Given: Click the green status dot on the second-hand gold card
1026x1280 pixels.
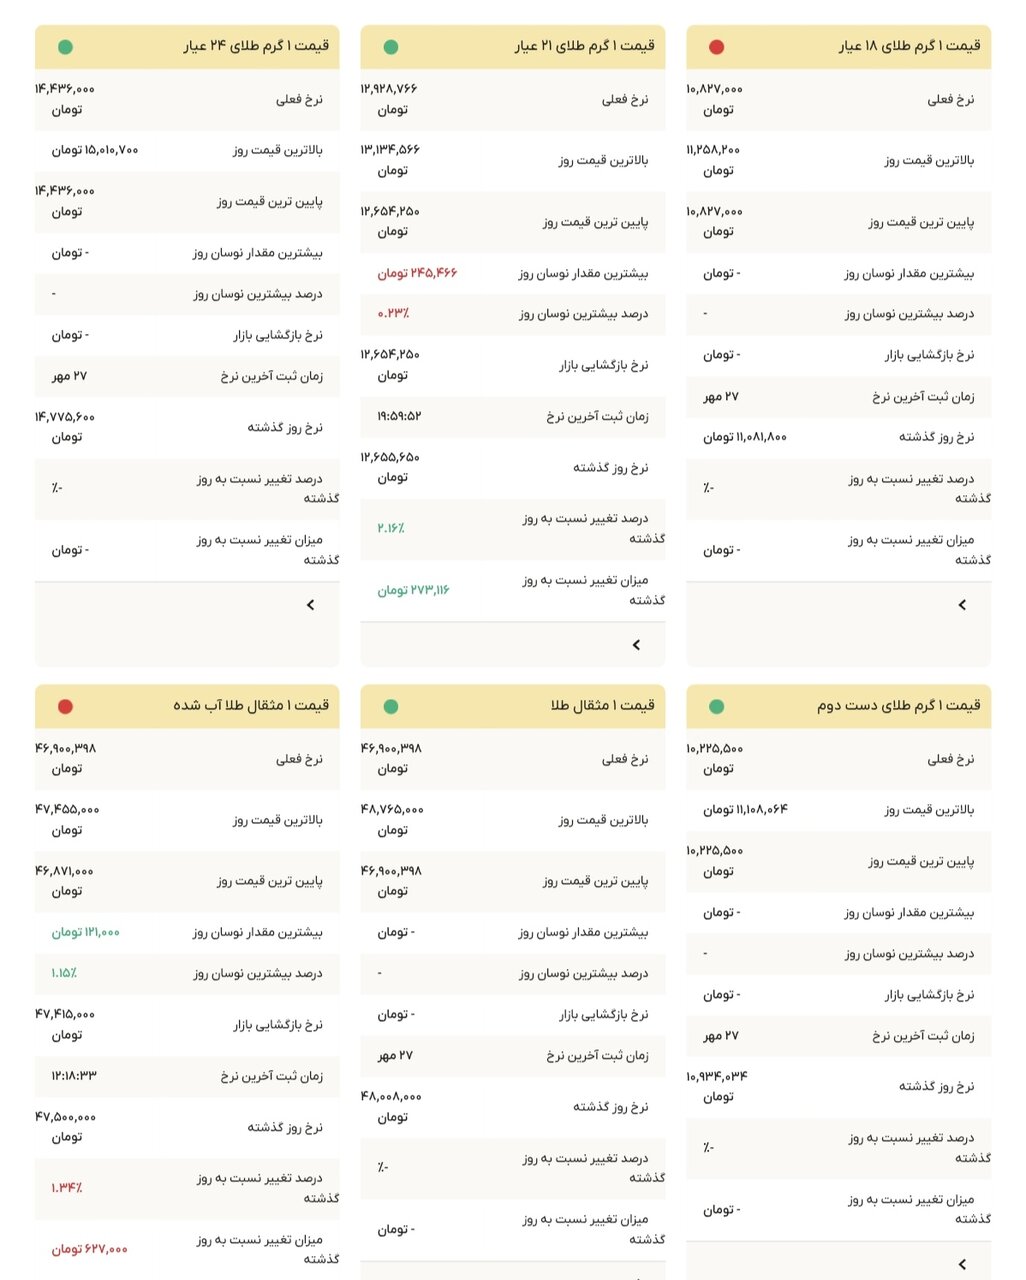Looking at the screenshot, I should pyautogui.click(x=714, y=706).
